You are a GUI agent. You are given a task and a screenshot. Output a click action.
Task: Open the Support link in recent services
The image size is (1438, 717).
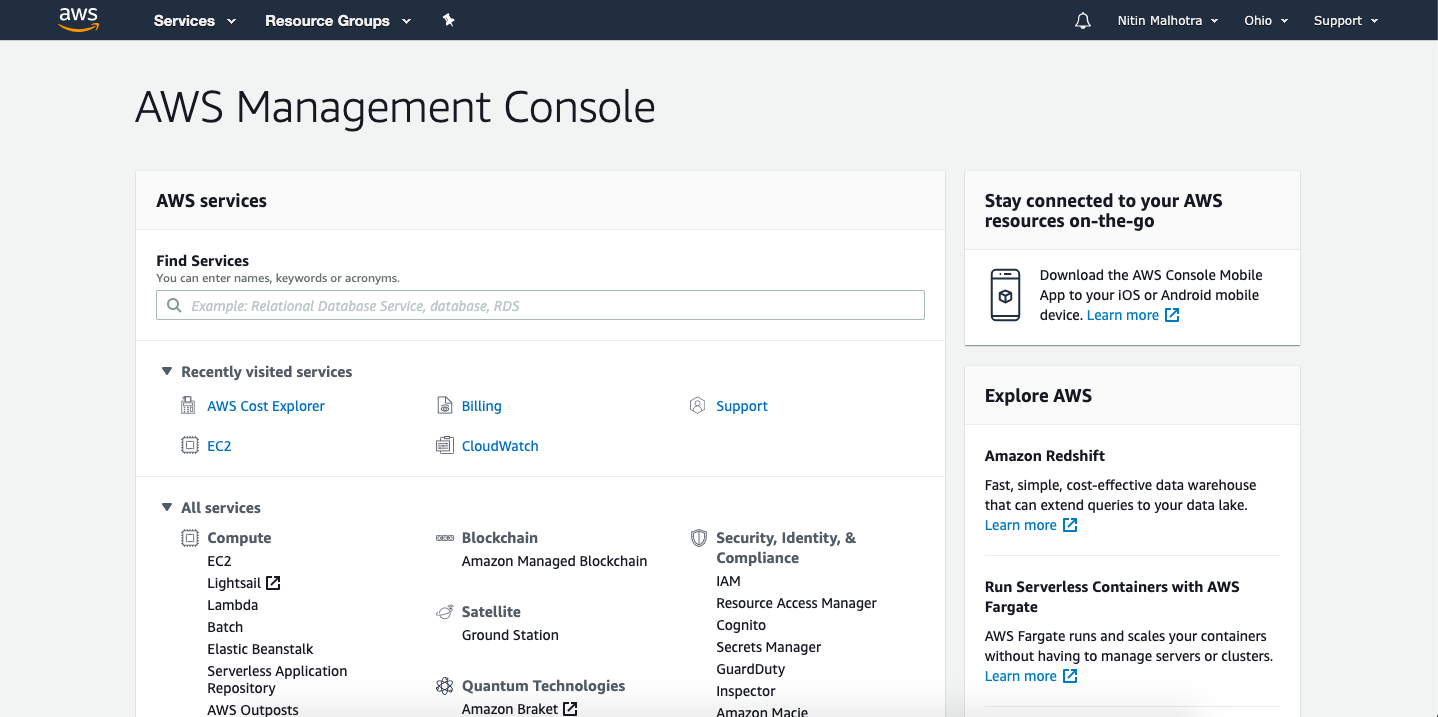742,406
